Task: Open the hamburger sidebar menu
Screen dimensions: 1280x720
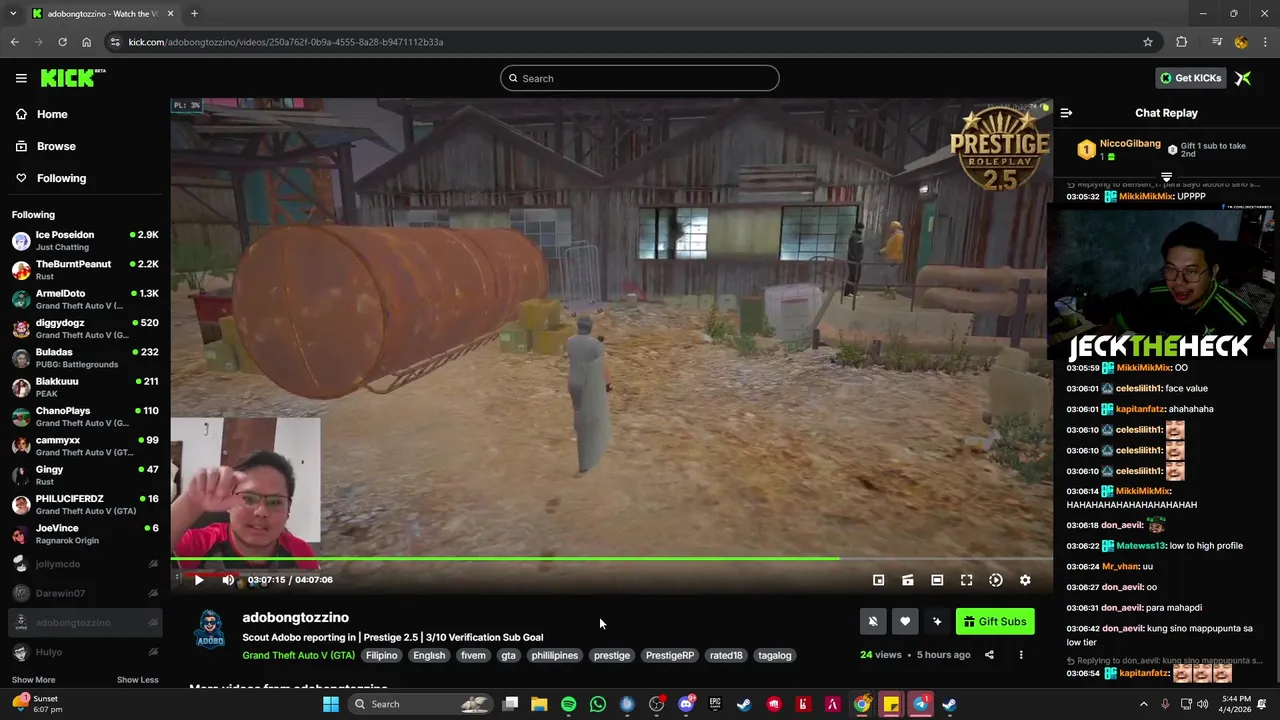Action: [21, 78]
